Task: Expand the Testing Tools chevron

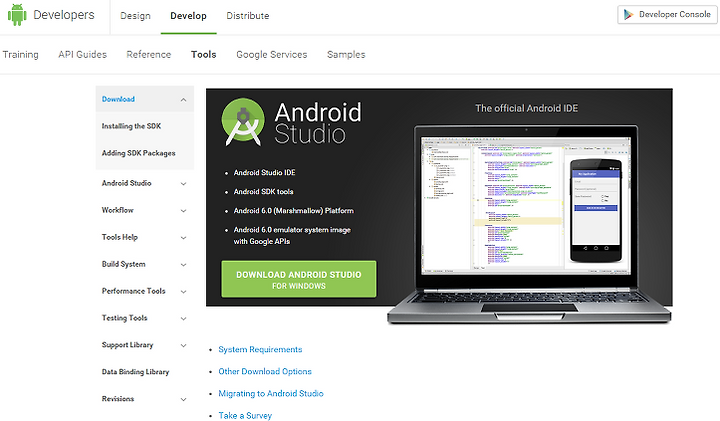Action: coord(183,319)
